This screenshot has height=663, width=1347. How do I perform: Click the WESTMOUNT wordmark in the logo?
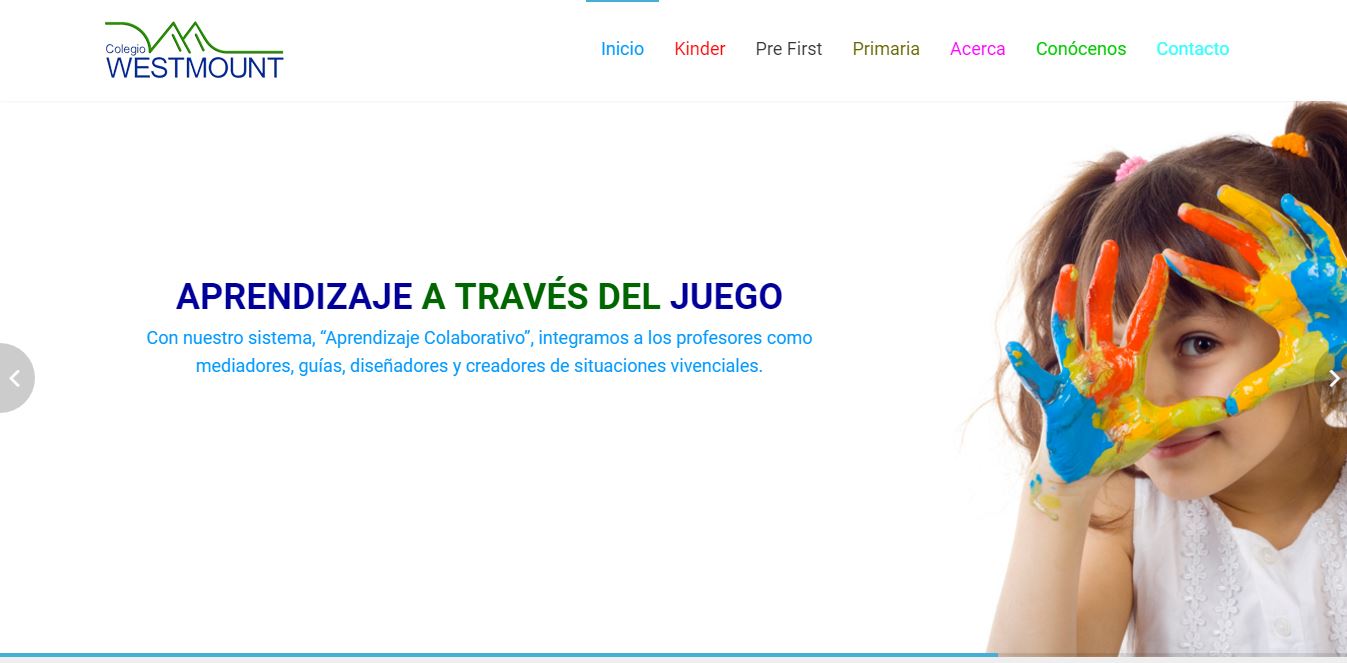click(195, 67)
